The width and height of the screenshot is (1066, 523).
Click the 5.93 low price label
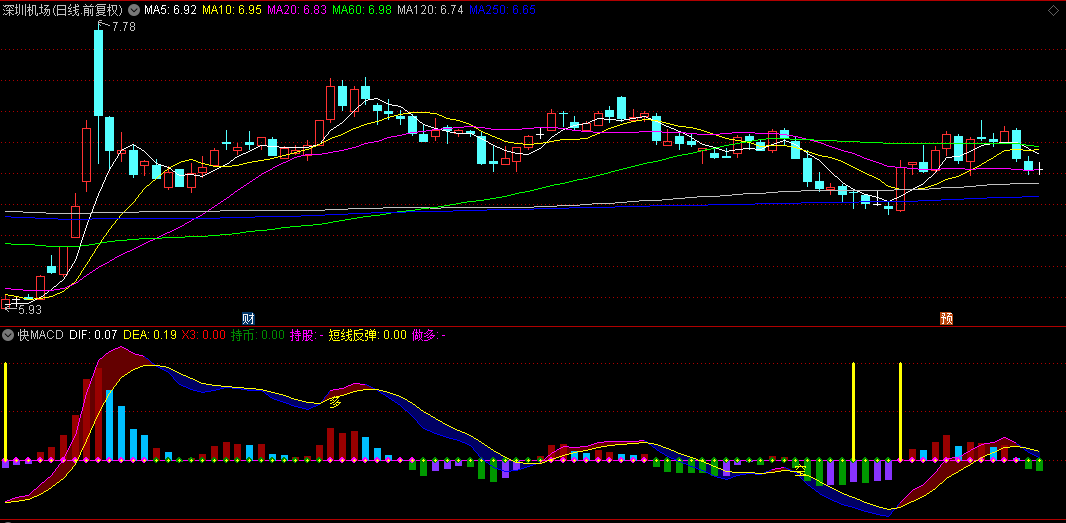click(x=30, y=309)
